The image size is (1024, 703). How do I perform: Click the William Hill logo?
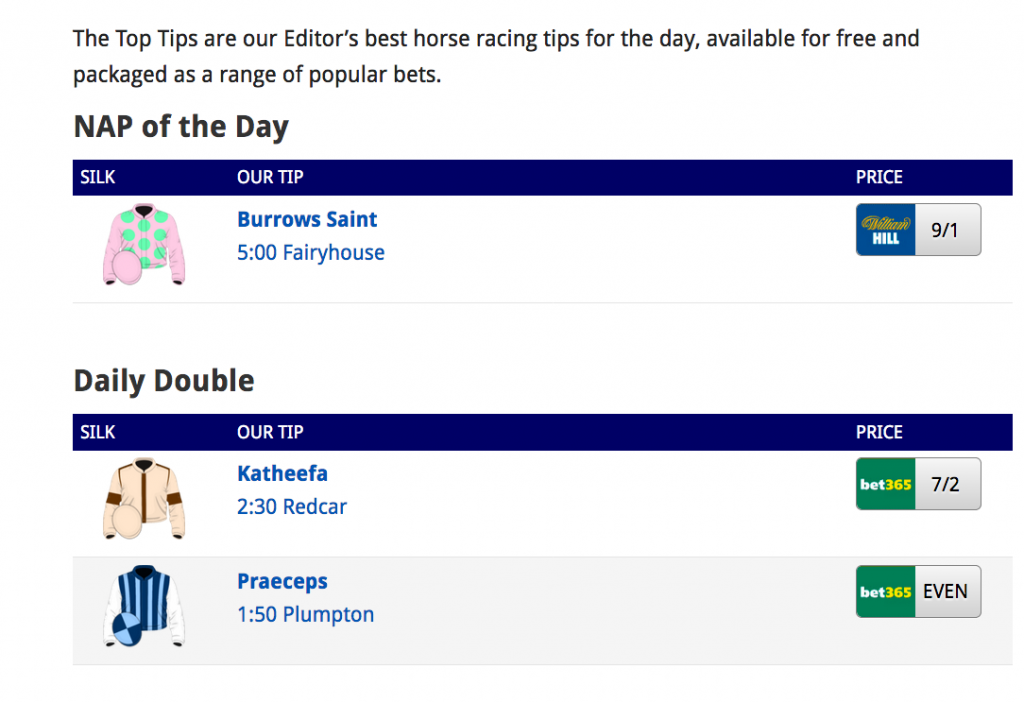coord(886,229)
